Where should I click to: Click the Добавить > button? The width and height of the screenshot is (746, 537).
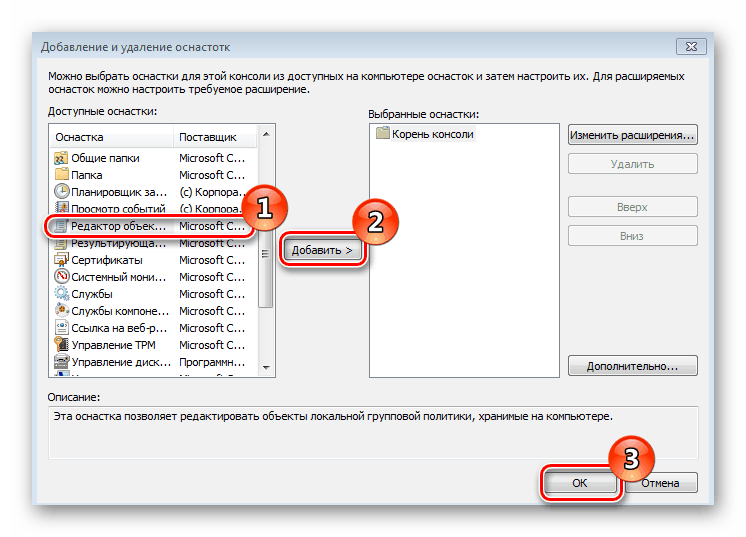[322, 250]
